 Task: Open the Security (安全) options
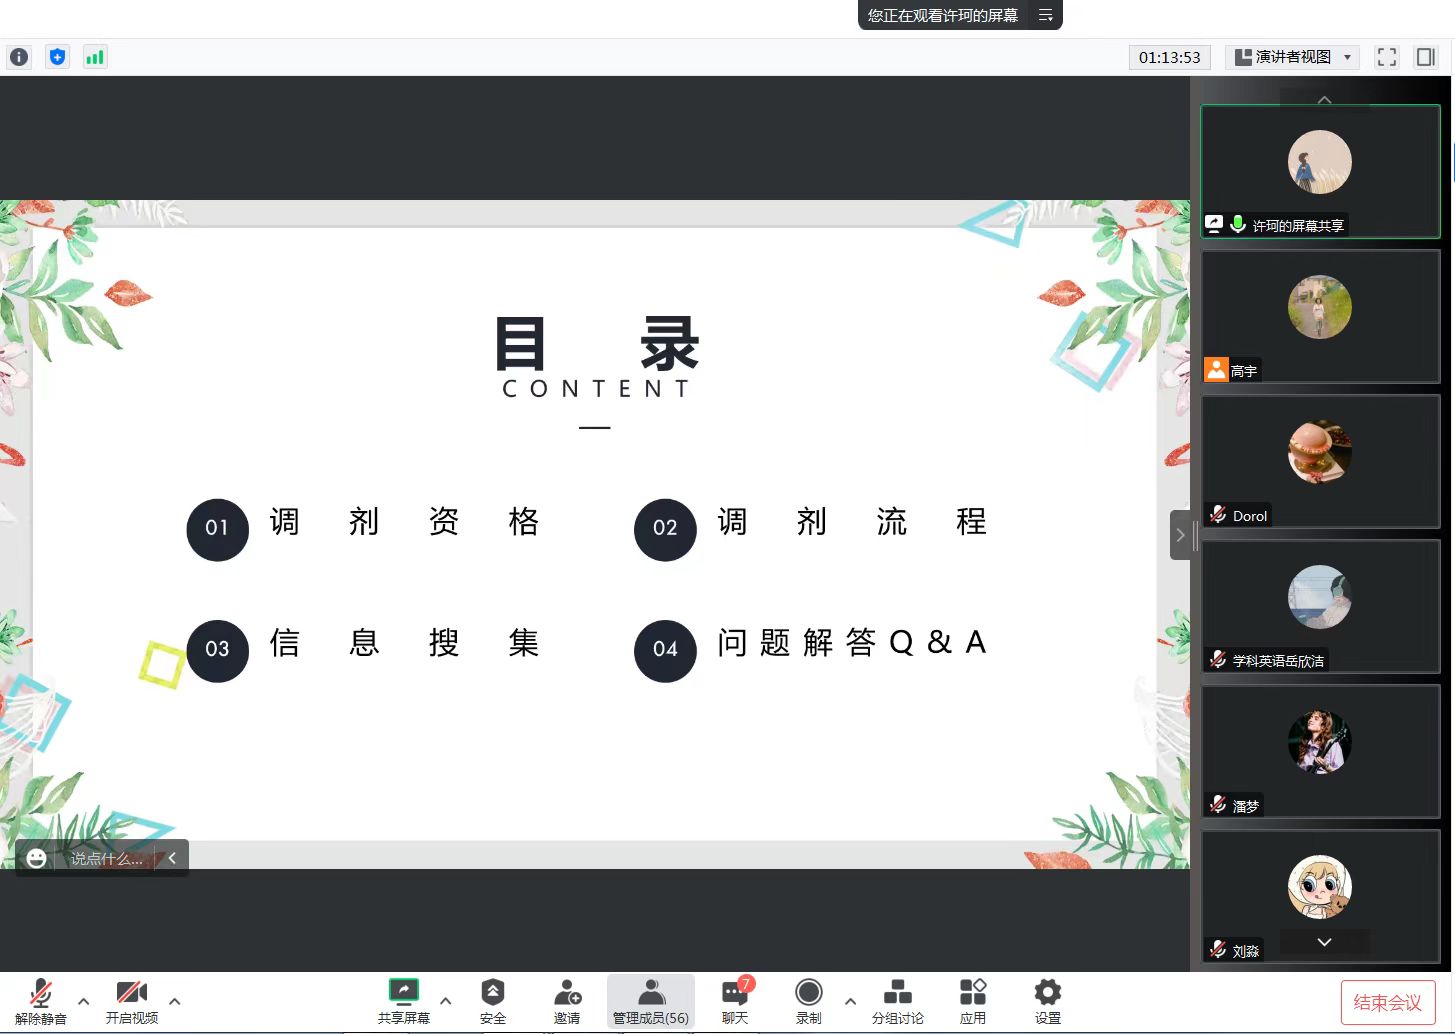click(x=492, y=1001)
